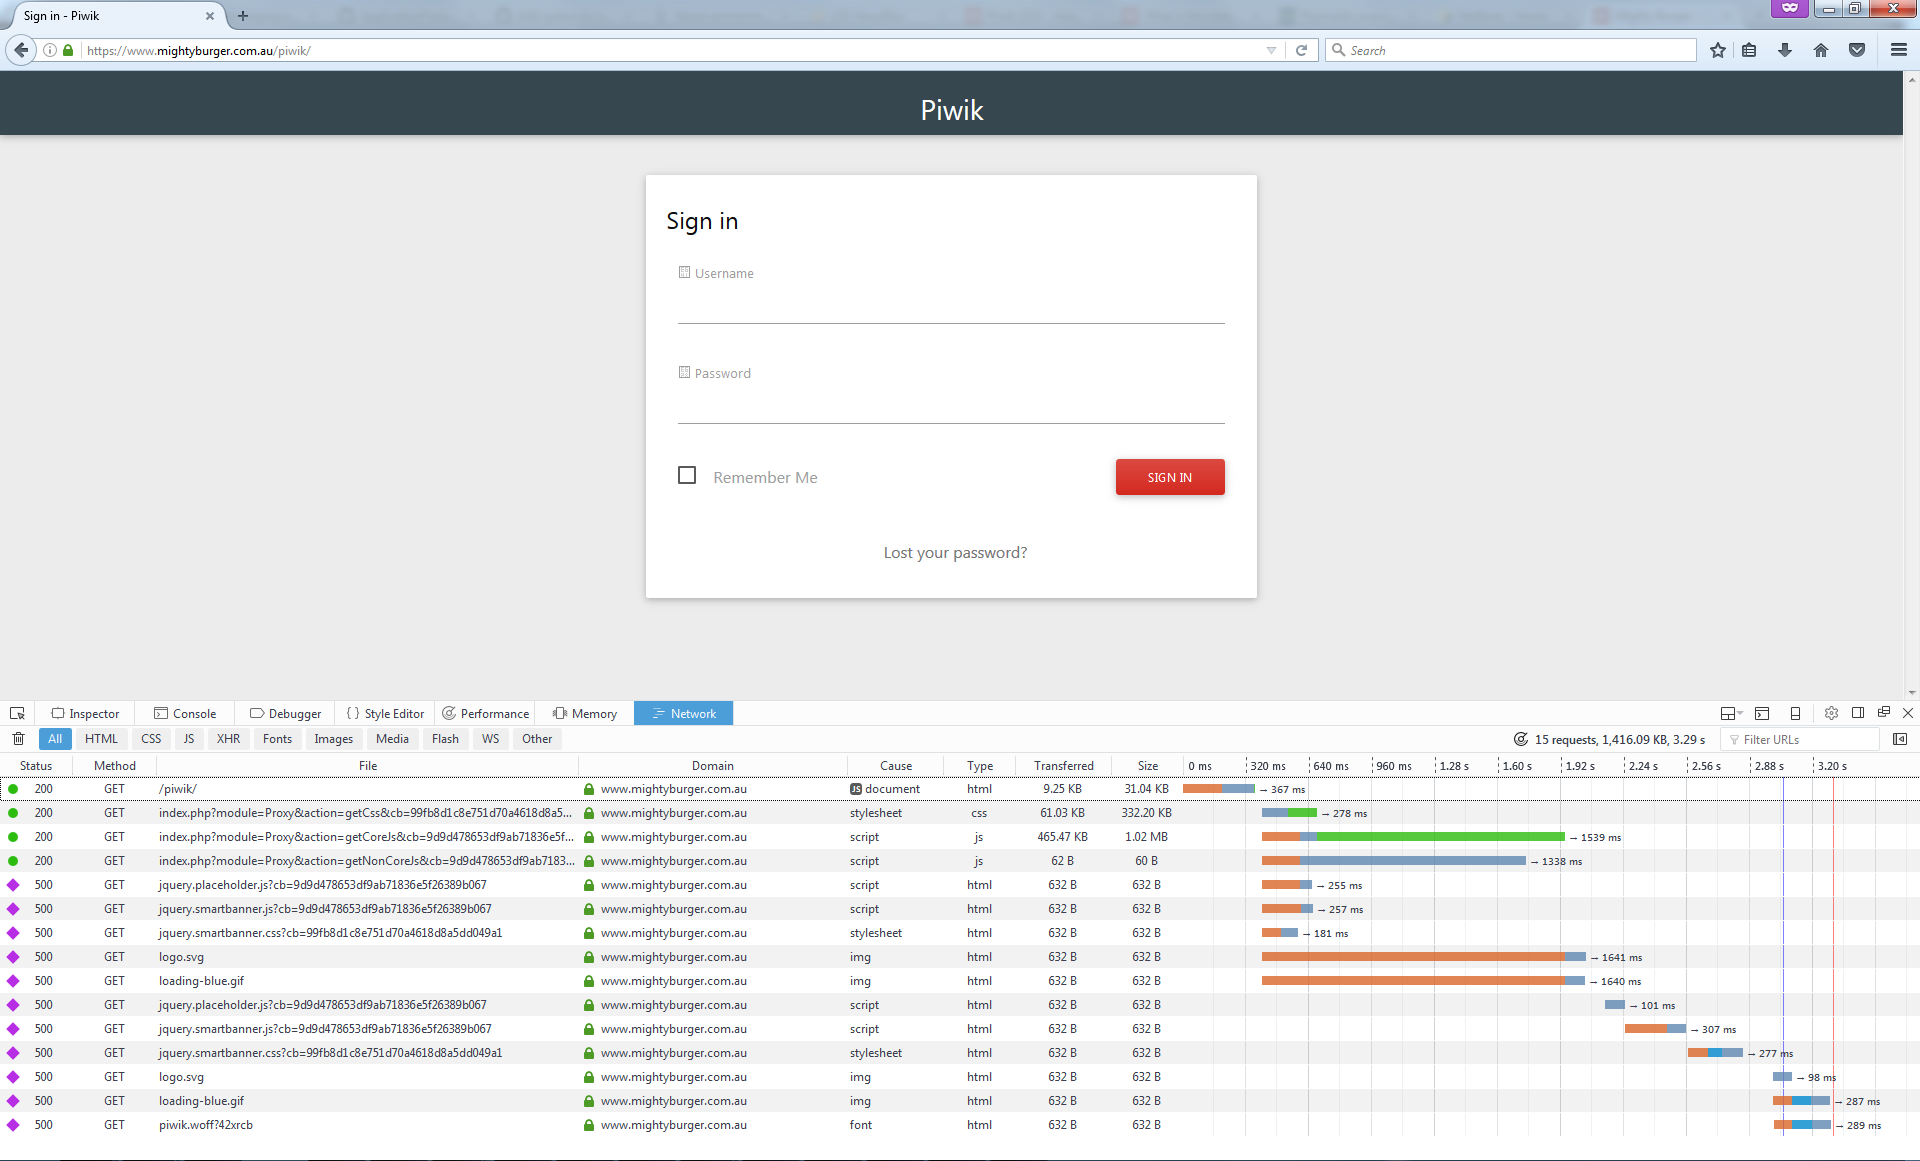Select iframe target dropdown in devtools

(1731, 713)
